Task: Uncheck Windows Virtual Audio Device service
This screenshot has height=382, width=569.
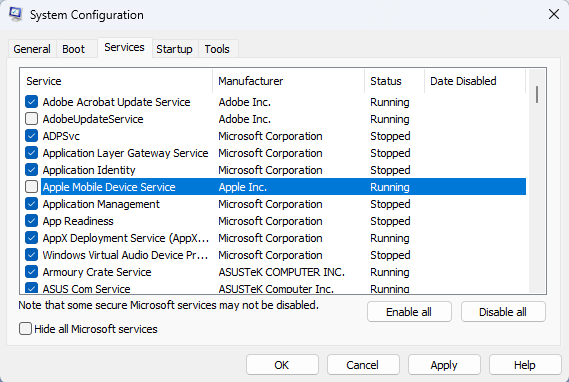Action: tap(32, 255)
